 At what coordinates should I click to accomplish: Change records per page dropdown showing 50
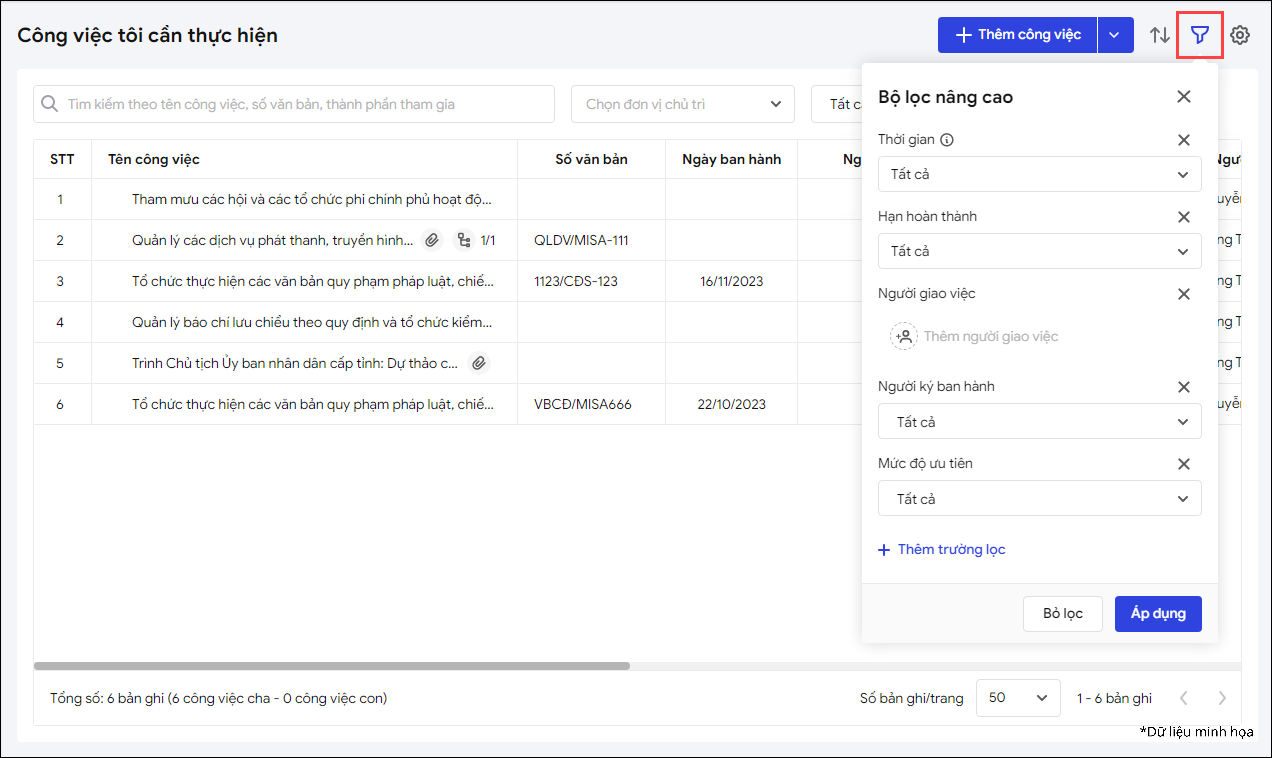tap(1018, 698)
